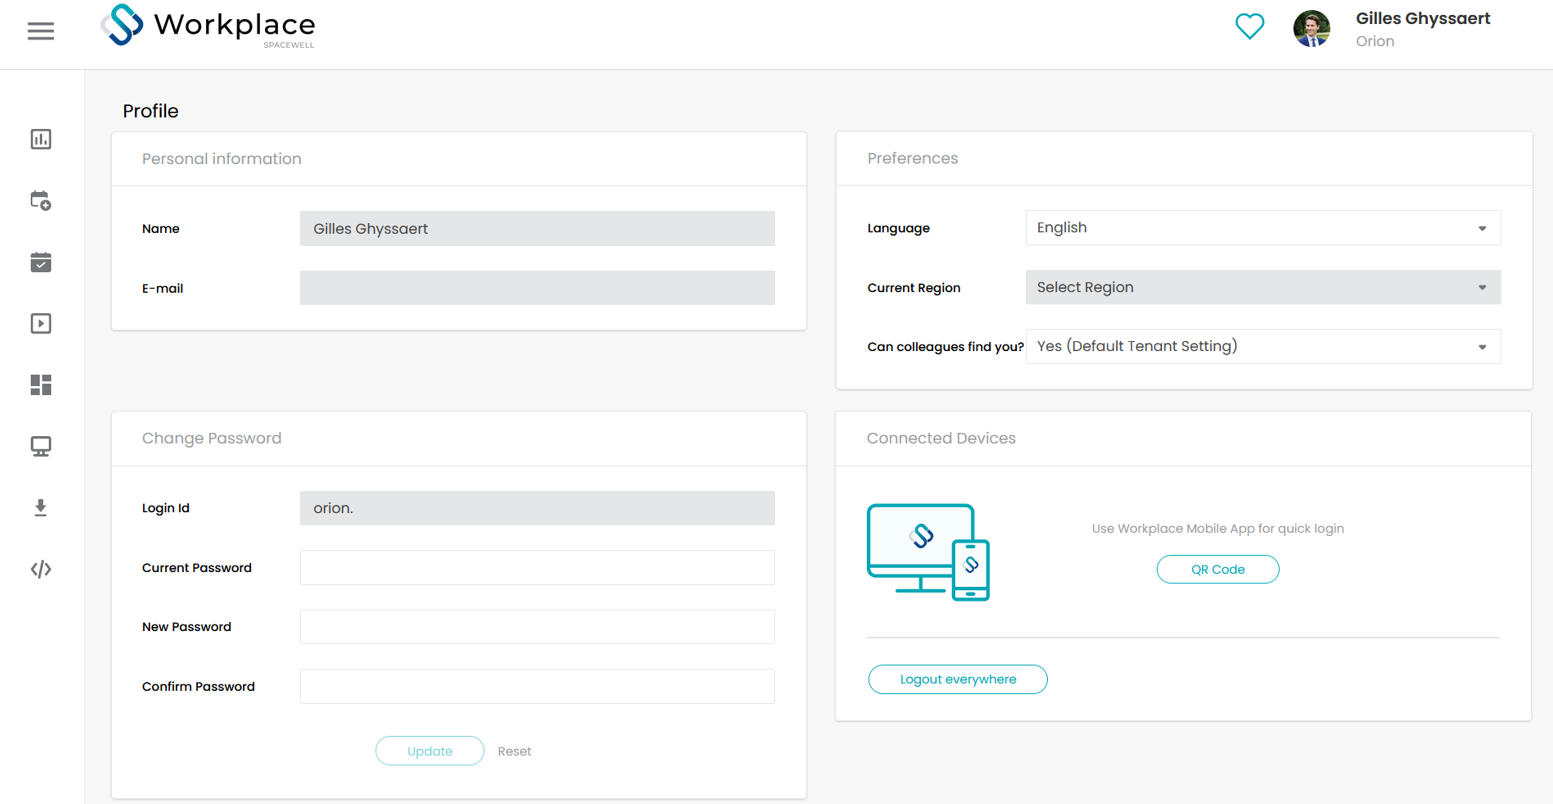
Task: Click the Gilles Ghyssaert username header
Action: pyautogui.click(x=1423, y=18)
